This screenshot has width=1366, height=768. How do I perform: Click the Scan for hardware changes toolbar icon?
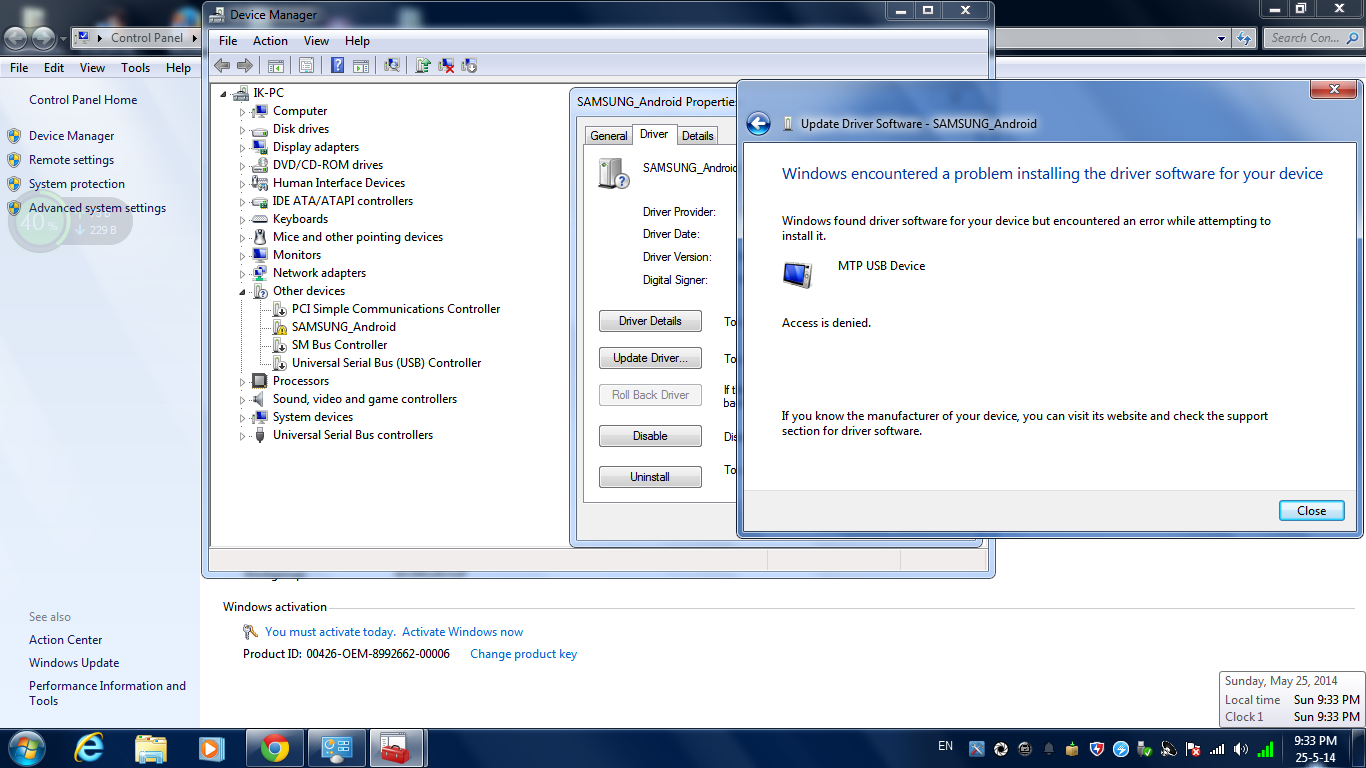pyautogui.click(x=391, y=66)
